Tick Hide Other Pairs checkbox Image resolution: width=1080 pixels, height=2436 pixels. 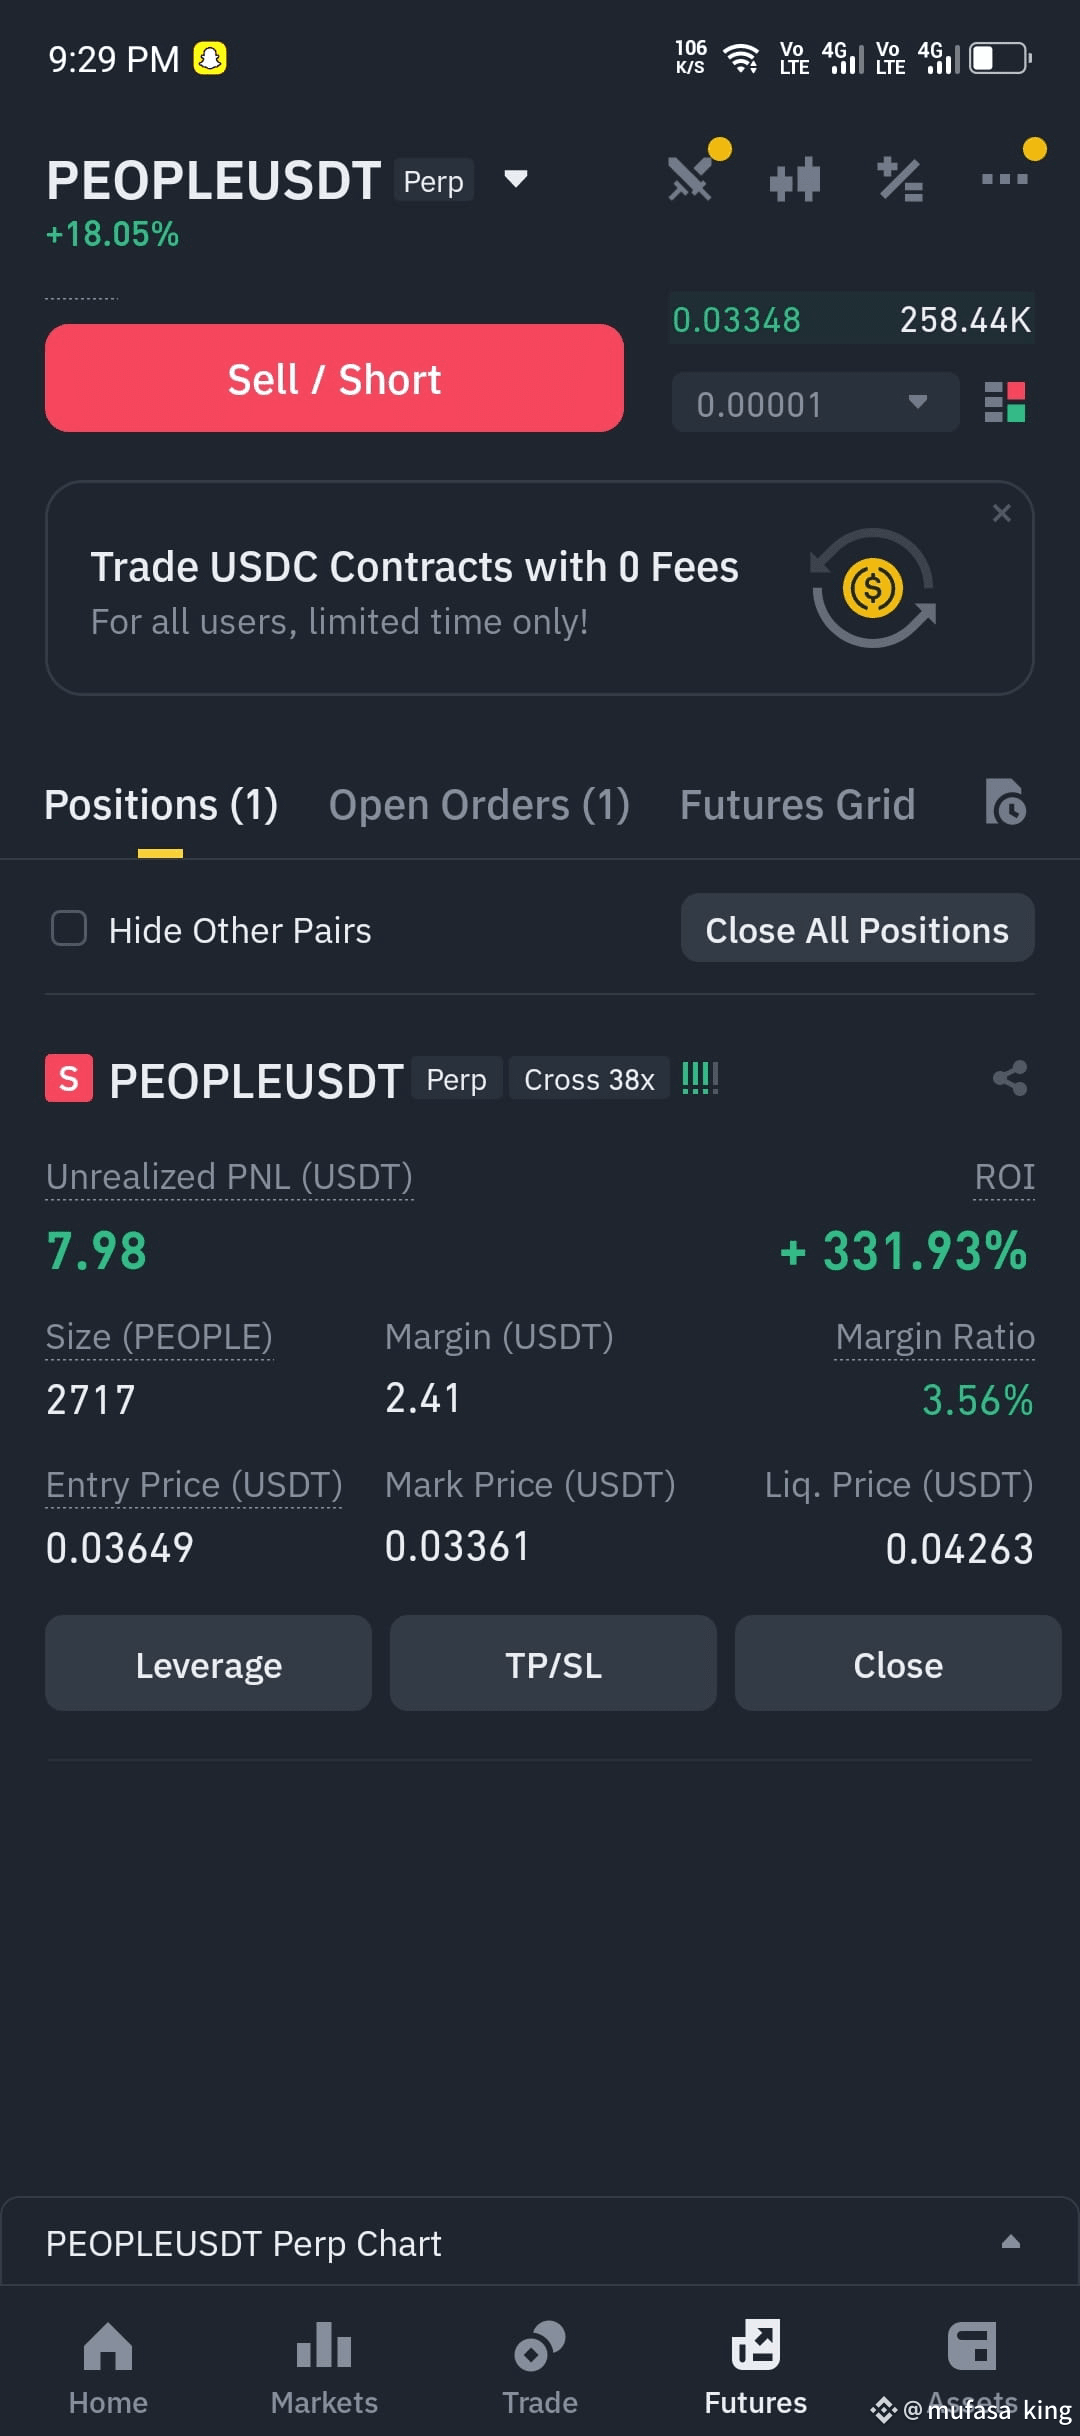click(69, 928)
